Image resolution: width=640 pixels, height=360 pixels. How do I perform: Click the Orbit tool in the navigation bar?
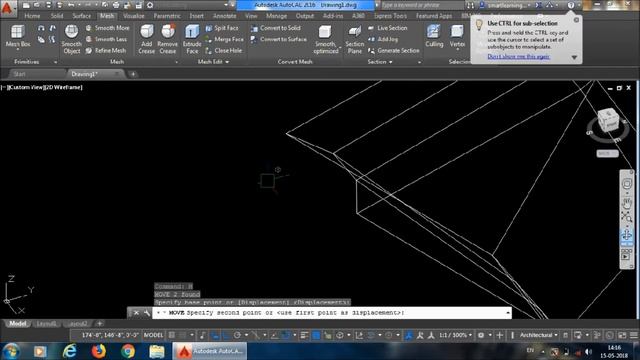pos(627,235)
